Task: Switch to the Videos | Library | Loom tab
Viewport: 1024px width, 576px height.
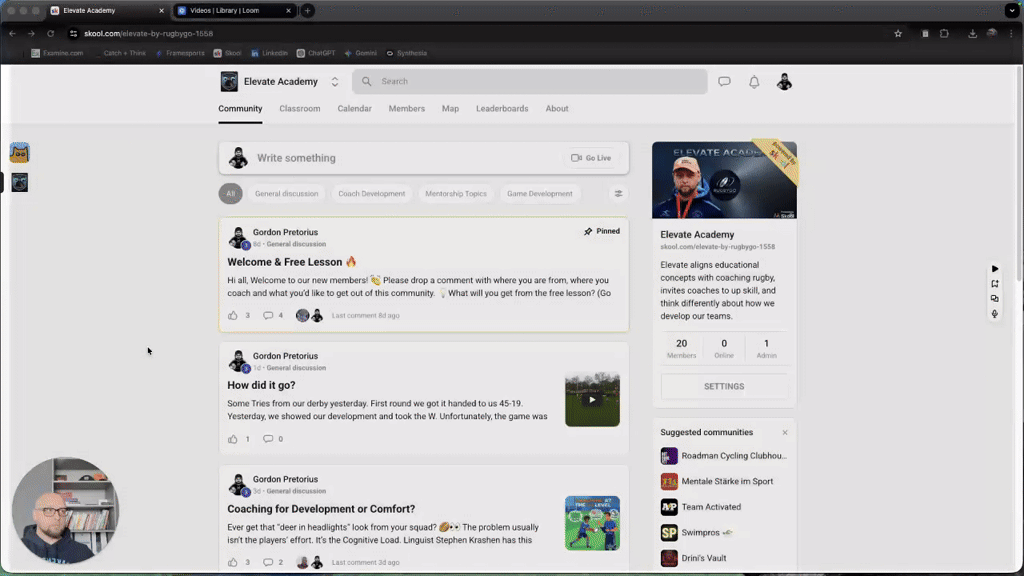Action: [x=233, y=10]
